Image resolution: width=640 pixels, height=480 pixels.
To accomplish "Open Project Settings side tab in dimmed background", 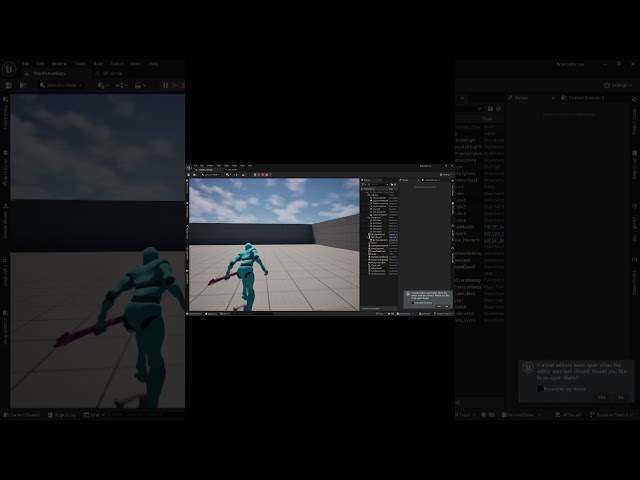I will 635,117.
